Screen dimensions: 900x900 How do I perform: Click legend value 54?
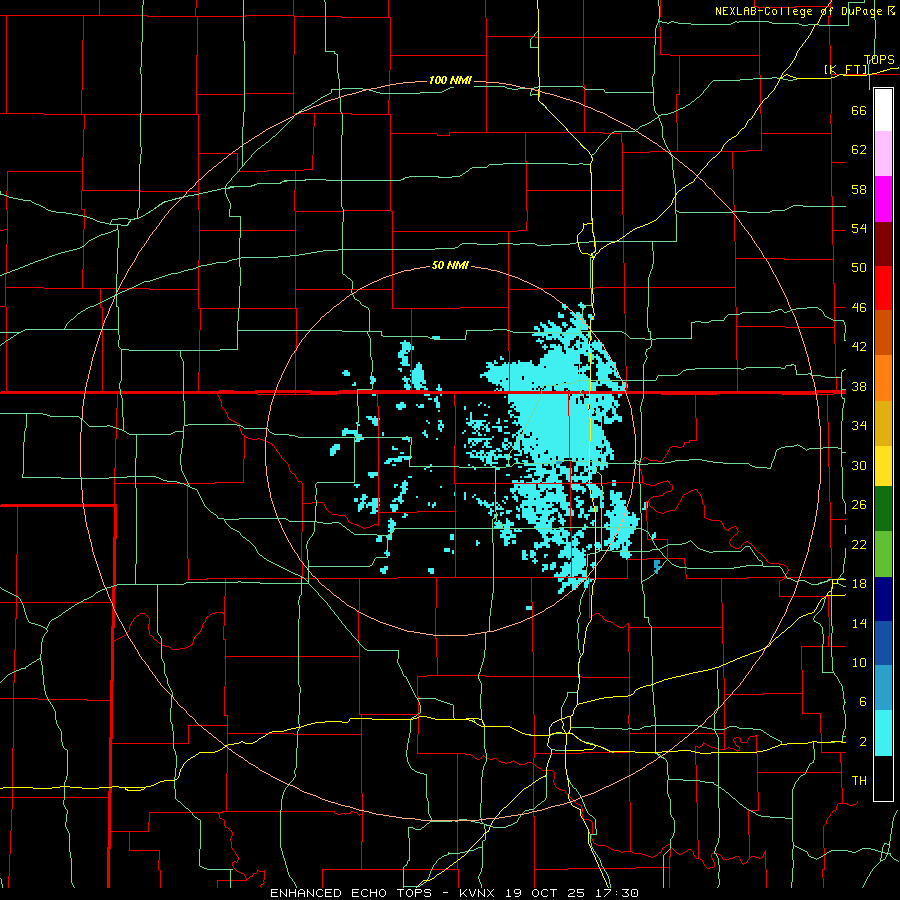pos(859,228)
